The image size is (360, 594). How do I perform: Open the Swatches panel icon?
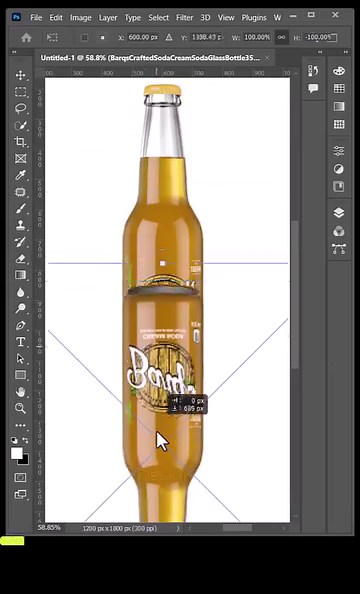tap(339, 89)
